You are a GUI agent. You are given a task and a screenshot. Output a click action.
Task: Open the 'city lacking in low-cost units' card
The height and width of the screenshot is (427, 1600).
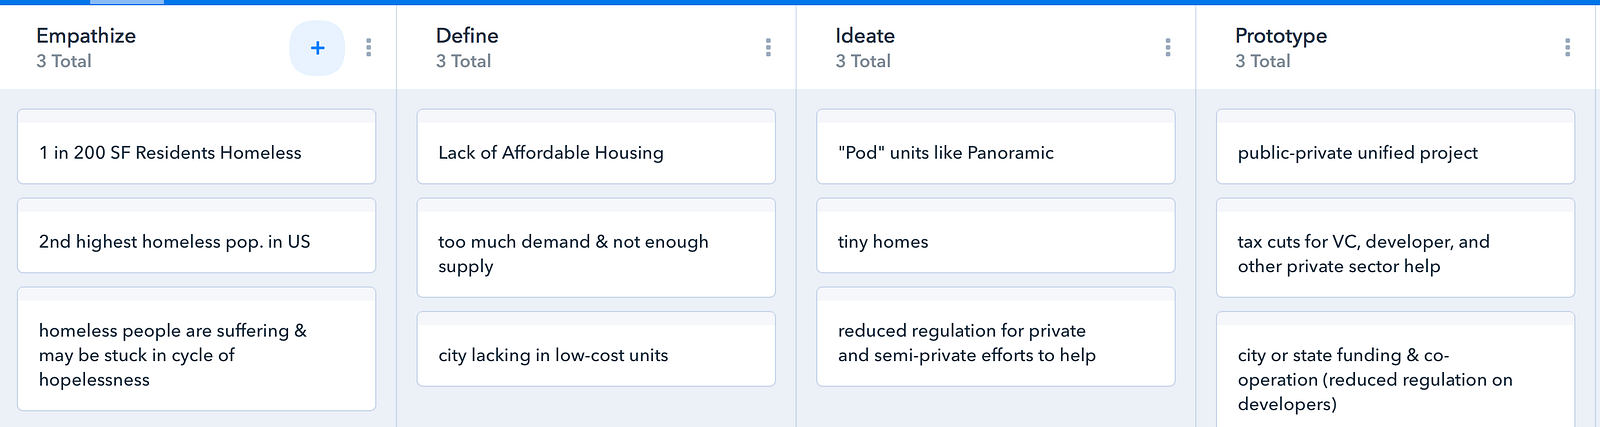pyautogui.click(x=596, y=355)
